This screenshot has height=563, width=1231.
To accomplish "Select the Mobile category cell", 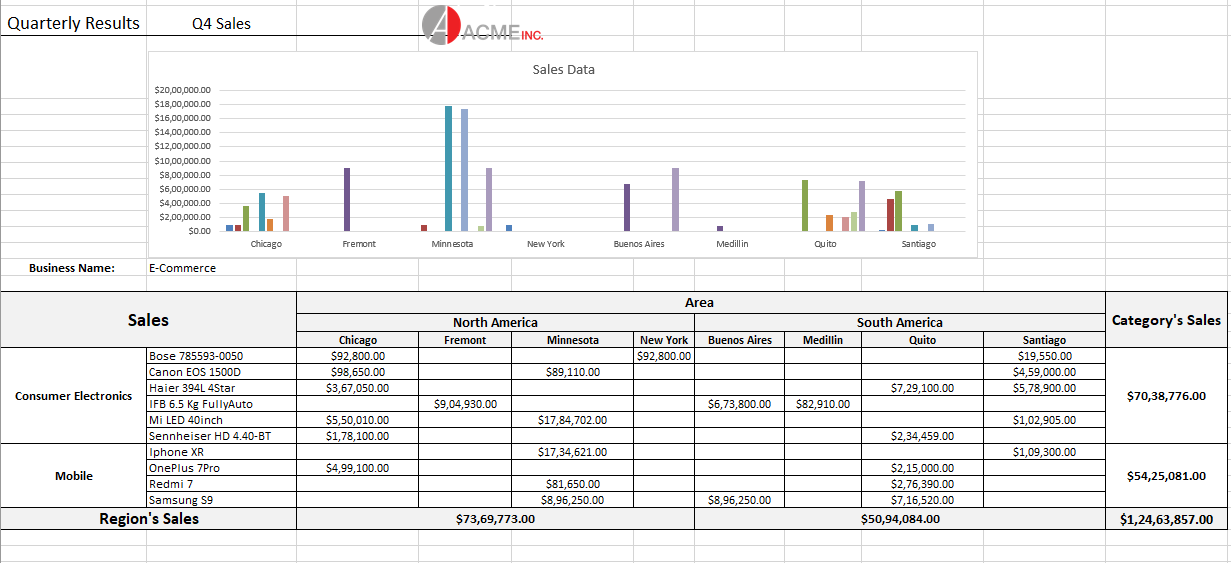I will click(74, 476).
